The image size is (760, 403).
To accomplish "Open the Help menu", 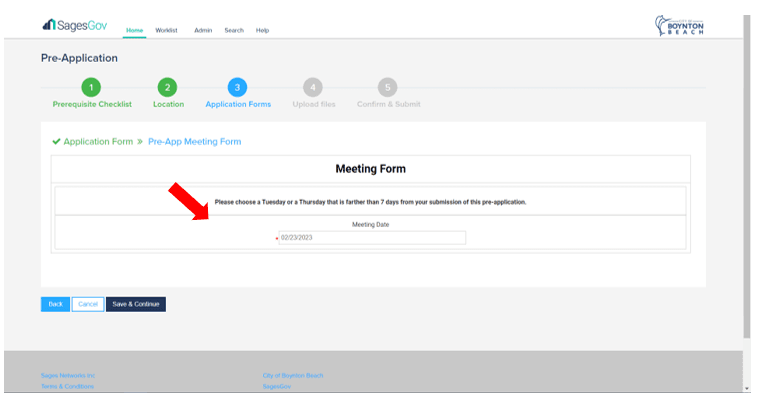I will (x=262, y=31).
